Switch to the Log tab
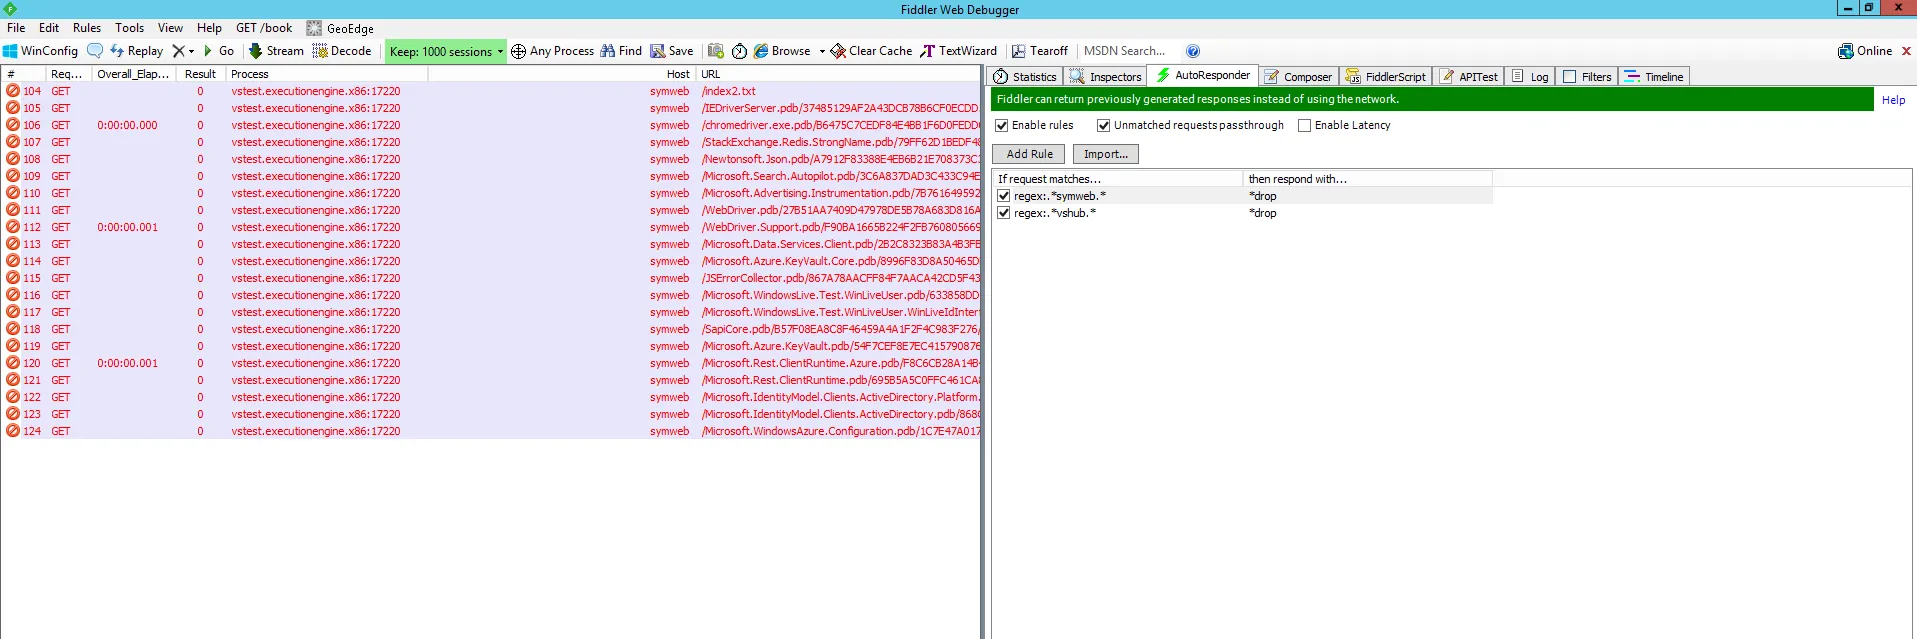1917x639 pixels. (x=1530, y=77)
